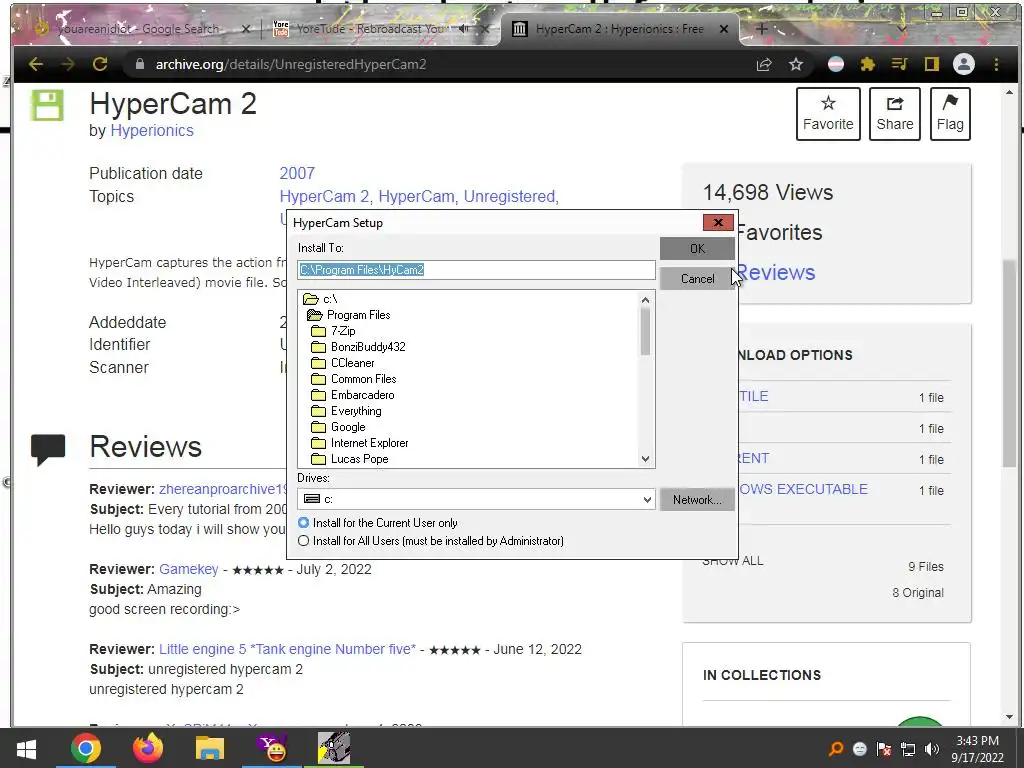Select the BonziBuddy432 folder
The height and width of the screenshot is (768, 1024).
point(359,347)
